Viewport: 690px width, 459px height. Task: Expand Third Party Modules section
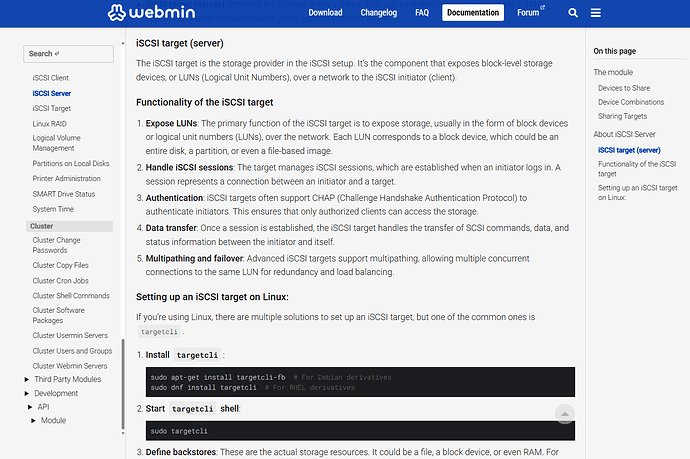click(x=25, y=379)
